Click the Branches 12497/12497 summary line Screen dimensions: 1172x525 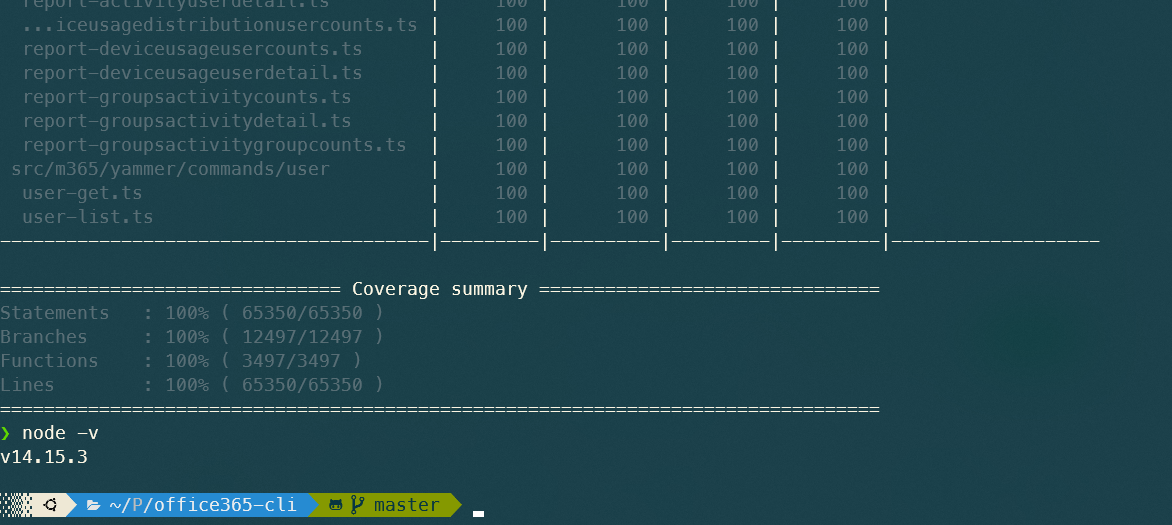192,337
